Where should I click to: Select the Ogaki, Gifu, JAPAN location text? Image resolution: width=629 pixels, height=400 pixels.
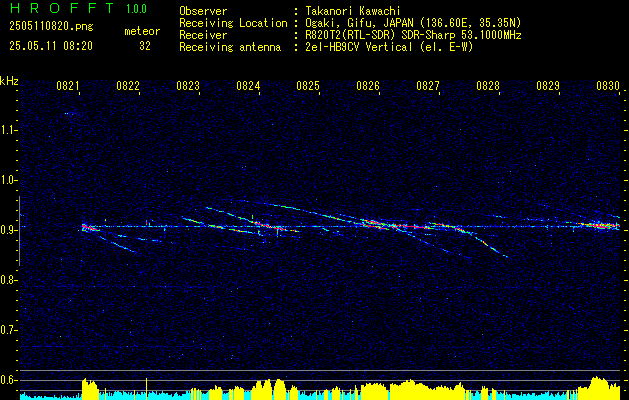[413, 23]
